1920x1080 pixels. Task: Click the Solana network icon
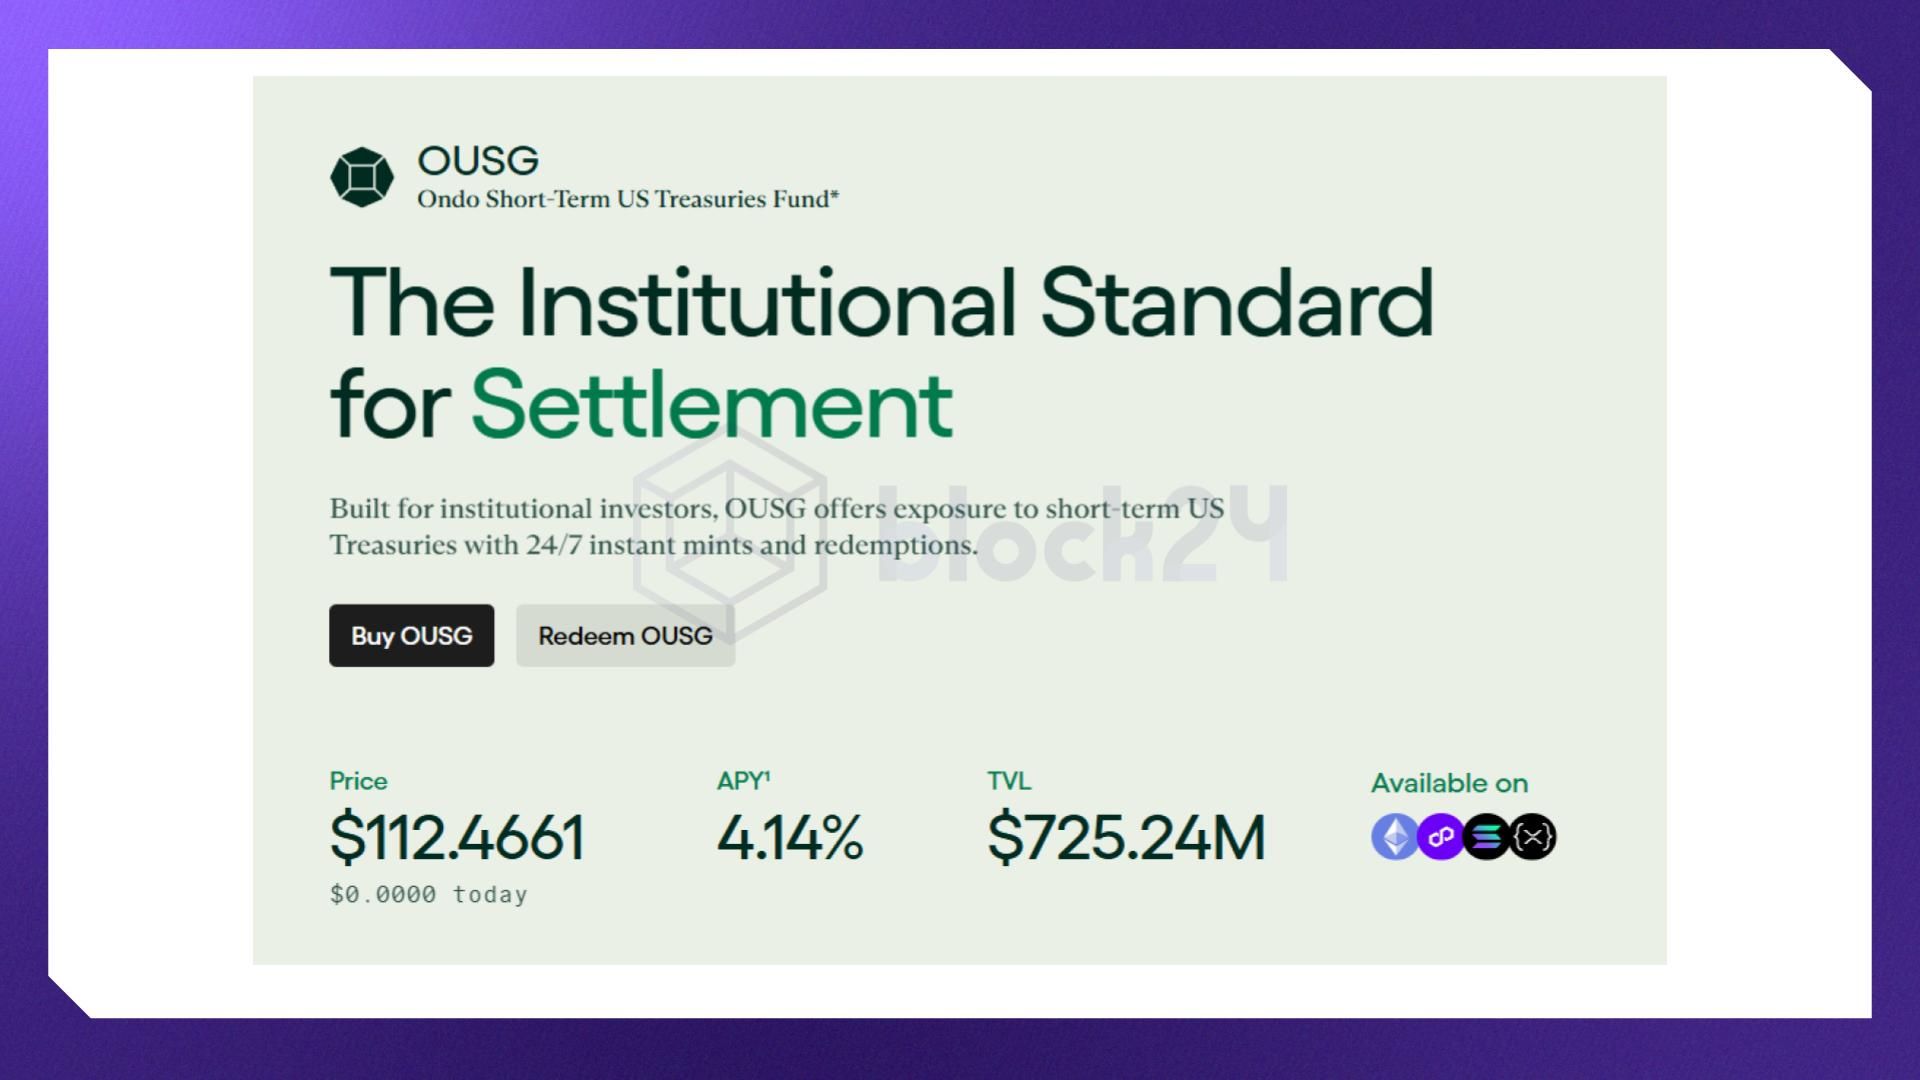(x=1486, y=837)
